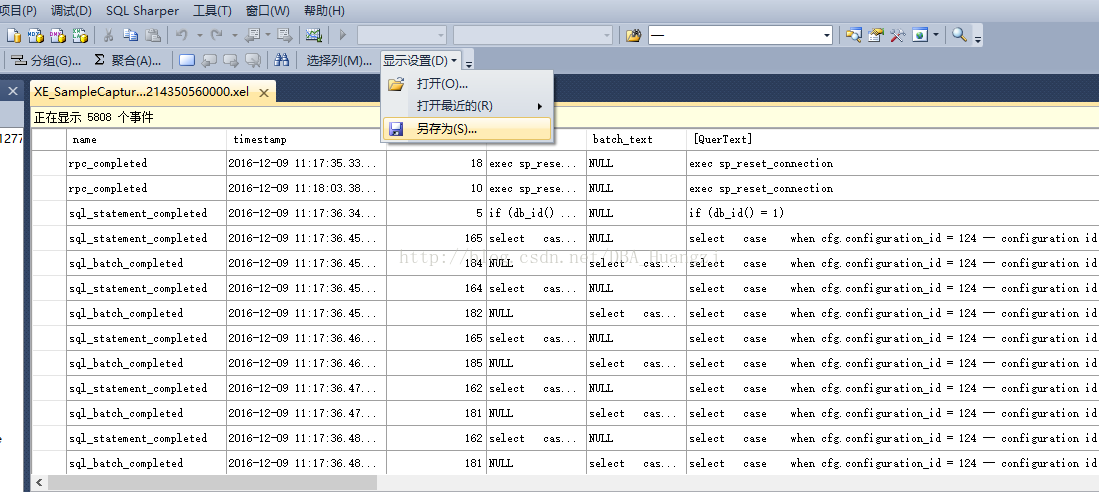This screenshot has height=492, width=1099.
Task: Go to previous bookmark icon
Action: pyautogui.click(x=209, y=60)
